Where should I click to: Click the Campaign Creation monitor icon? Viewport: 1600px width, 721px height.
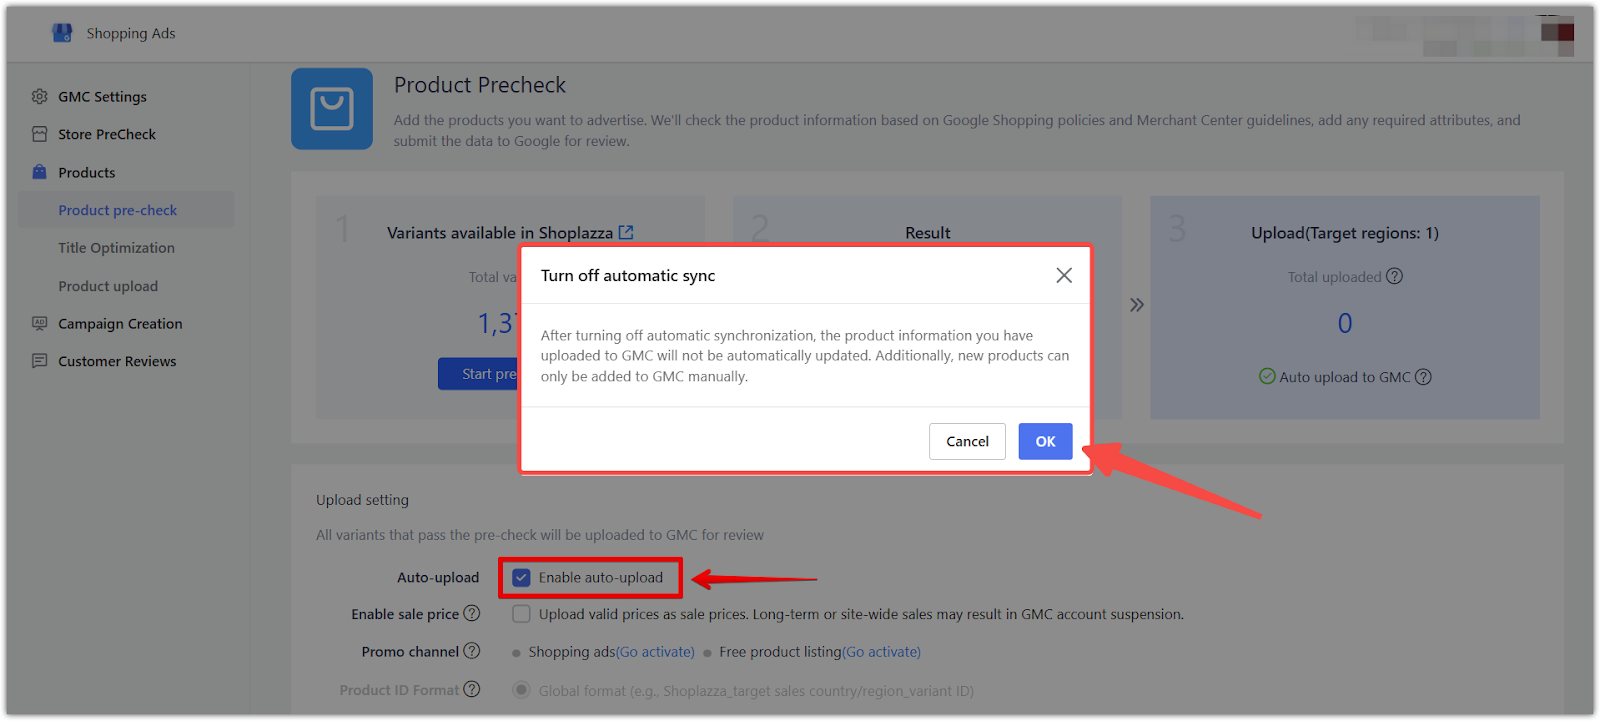[40, 323]
